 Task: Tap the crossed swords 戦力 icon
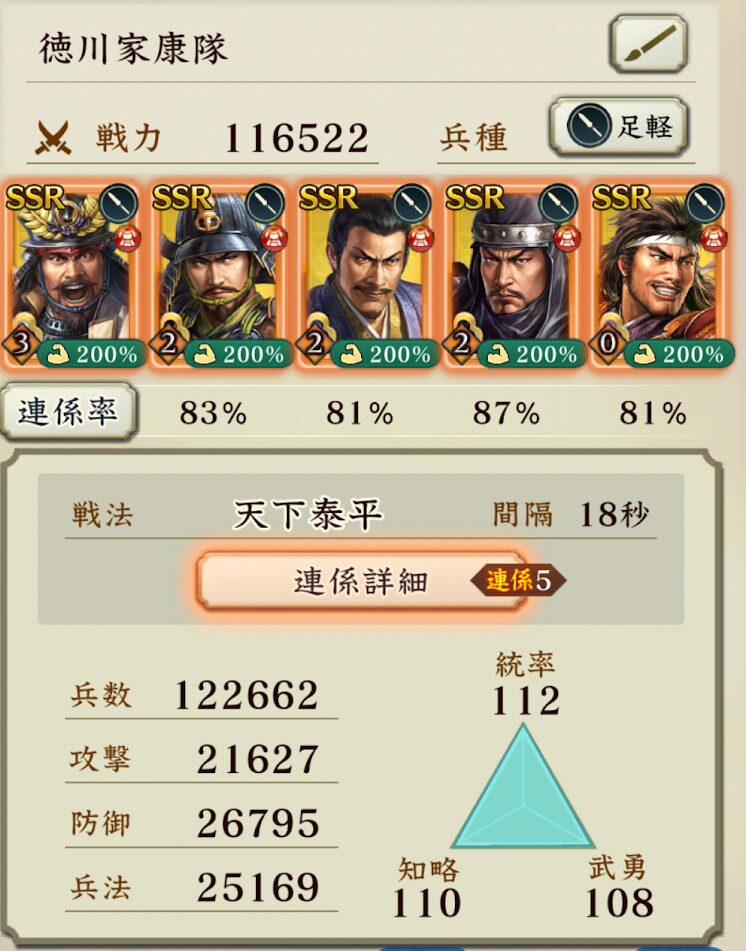[53, 138]
